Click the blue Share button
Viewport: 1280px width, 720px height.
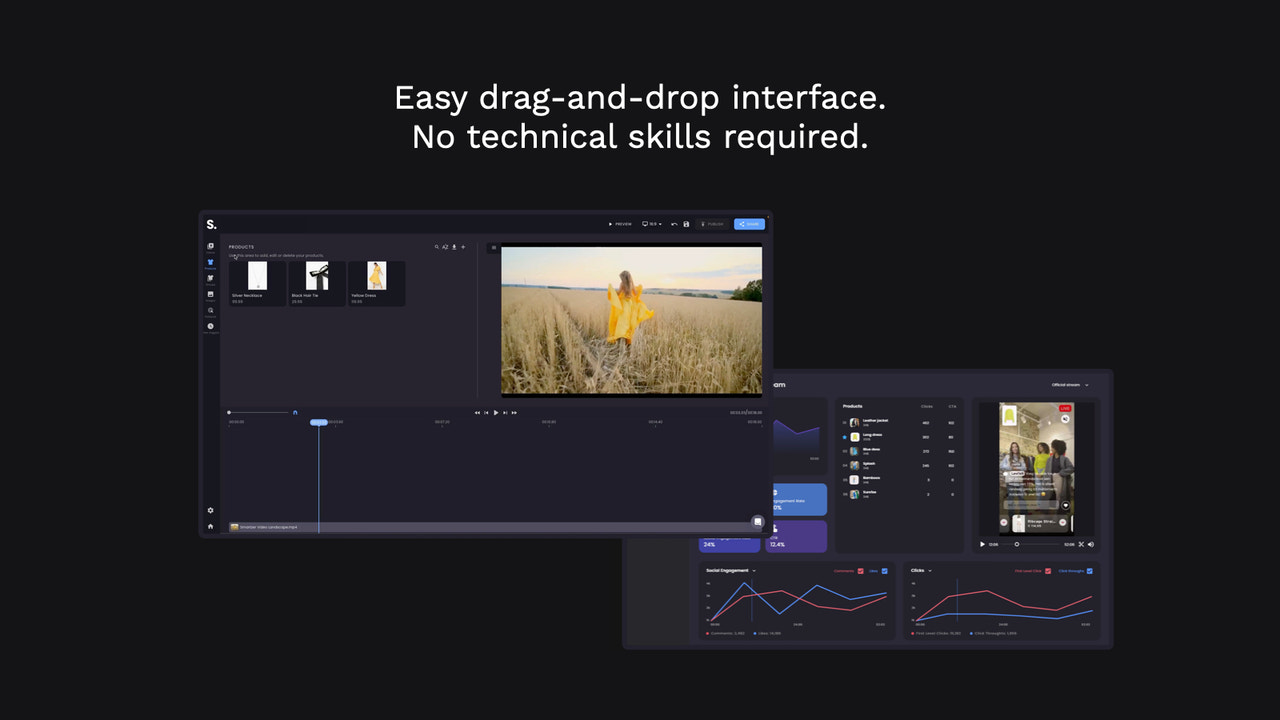point(749,224)
